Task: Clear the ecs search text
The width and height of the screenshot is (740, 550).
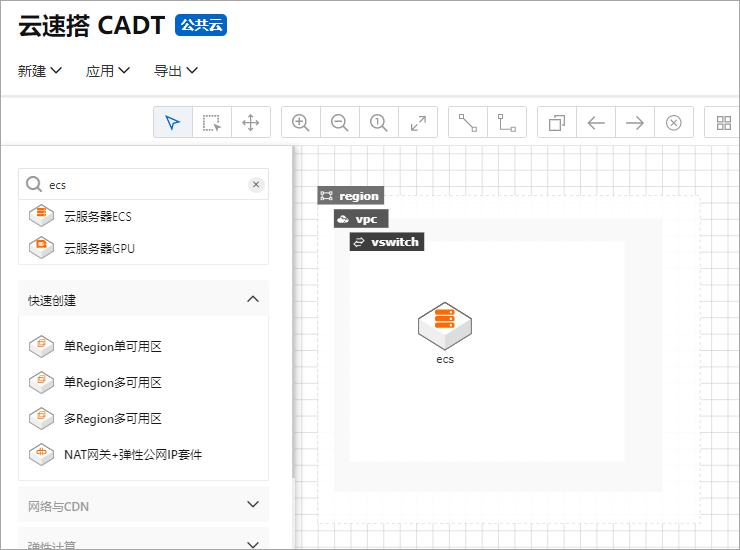Action: click(256, 184)
